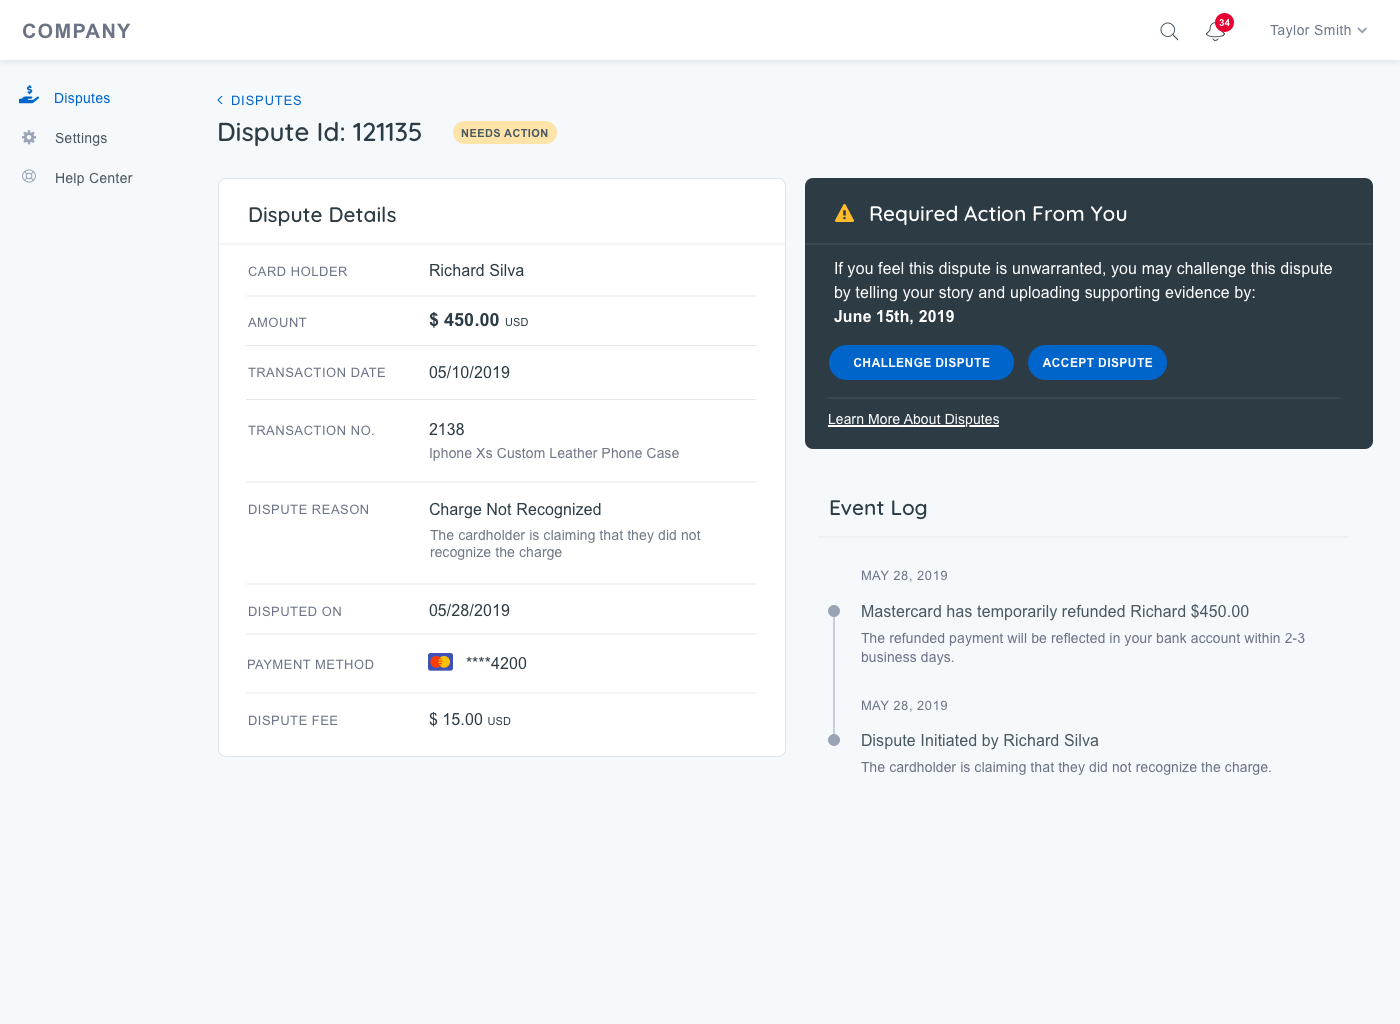1400x1024 pixels.
Task: Open notifications bell with 34 badge
Action: point(1216,31)
